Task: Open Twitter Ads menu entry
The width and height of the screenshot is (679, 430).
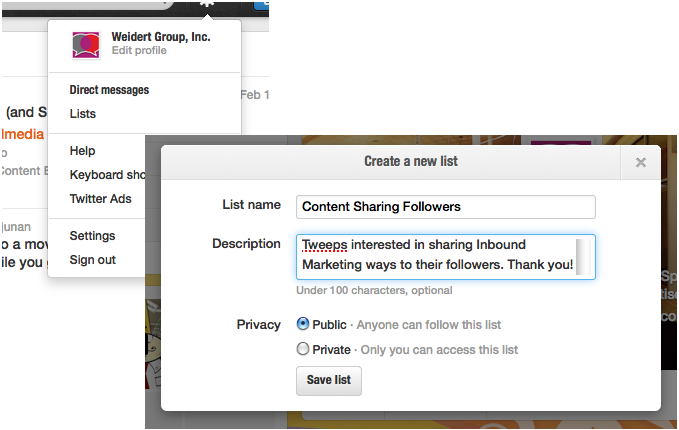Action: click(x=100, y=198)
